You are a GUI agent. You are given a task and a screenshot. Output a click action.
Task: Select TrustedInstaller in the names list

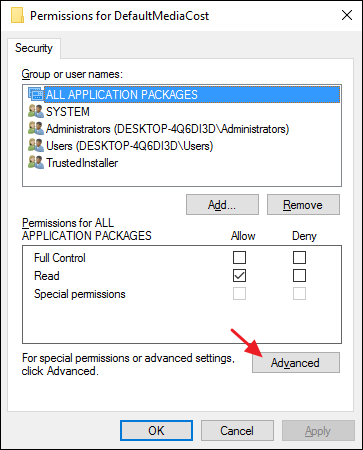[82, 163]
